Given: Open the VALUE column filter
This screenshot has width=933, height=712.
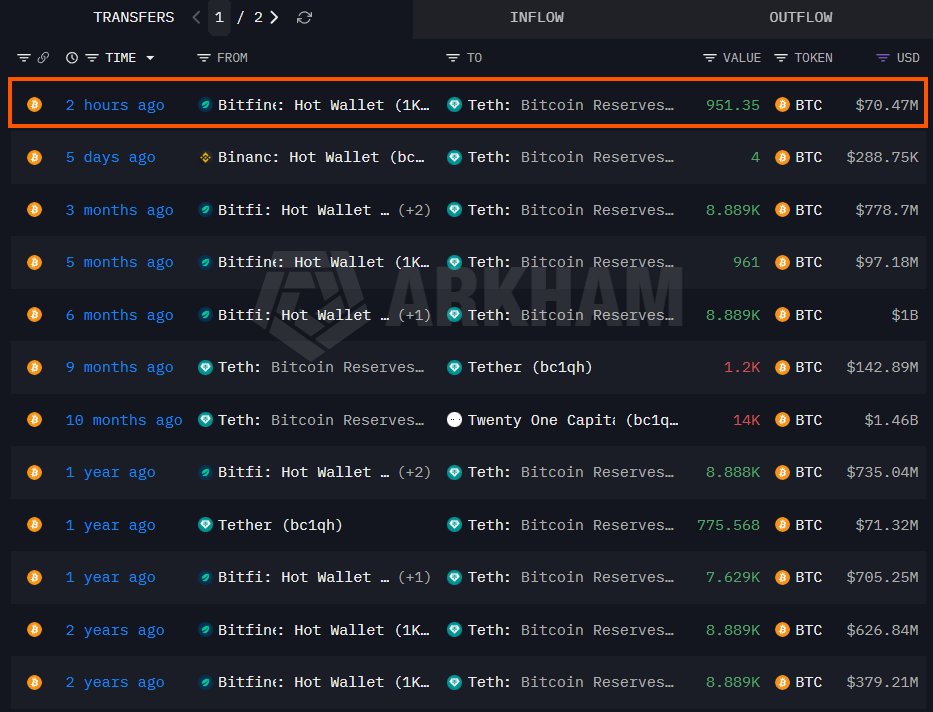Looking at the screenshot, I should pyautogui.click(x=710, y=58).
